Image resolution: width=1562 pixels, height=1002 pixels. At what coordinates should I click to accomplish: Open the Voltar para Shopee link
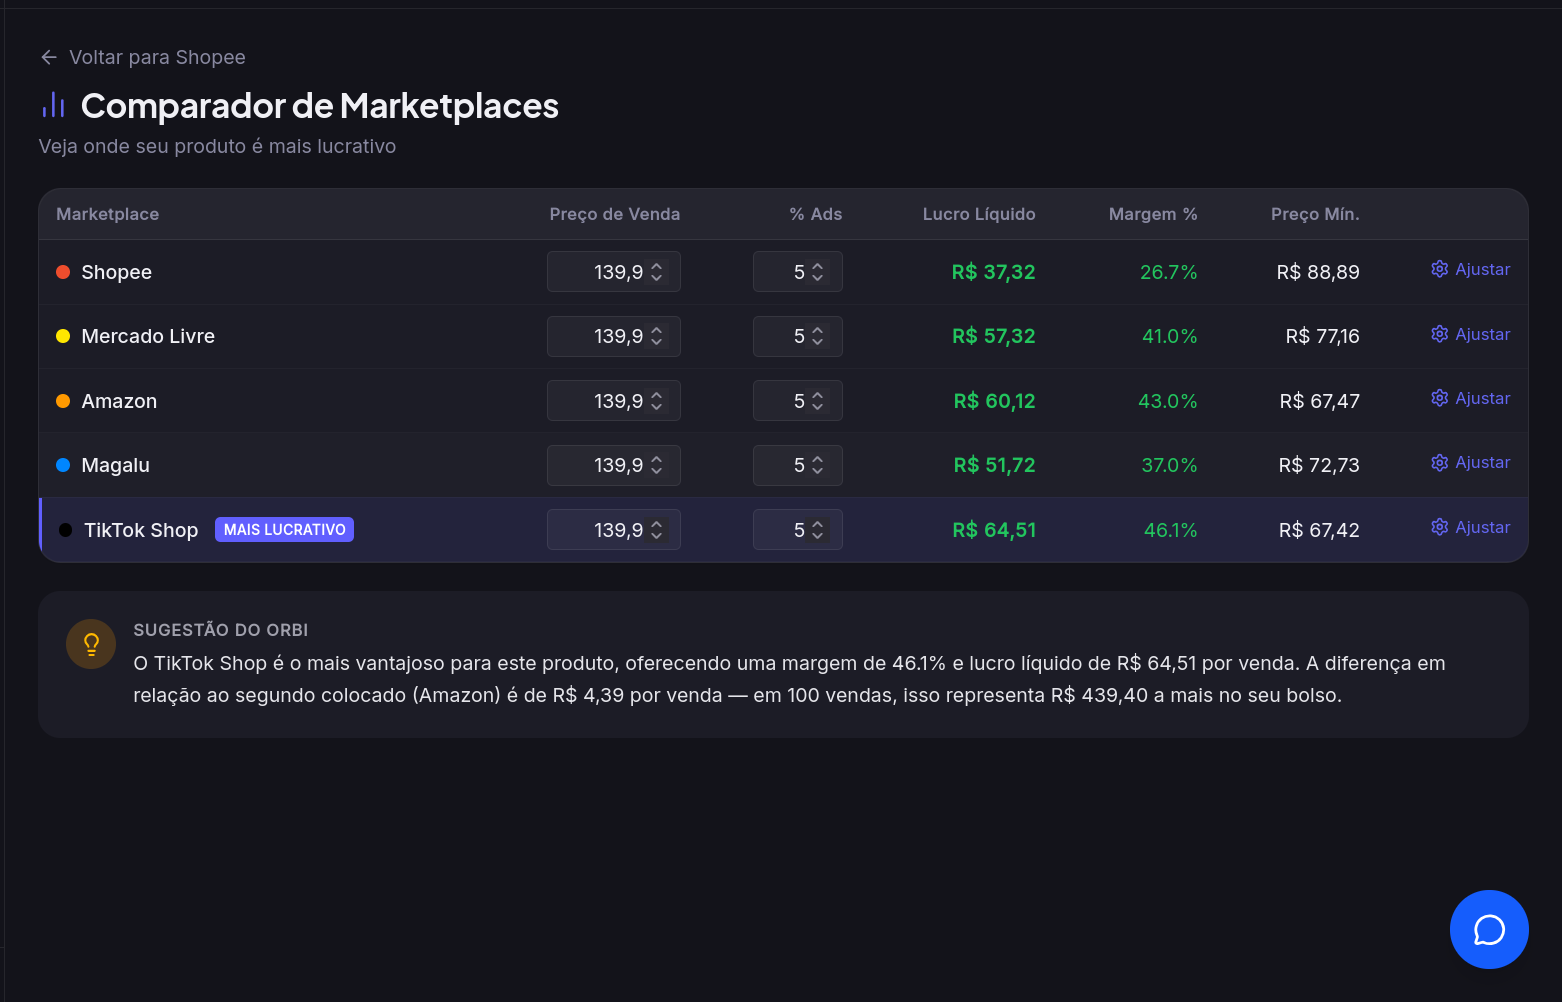click(143, 57)
